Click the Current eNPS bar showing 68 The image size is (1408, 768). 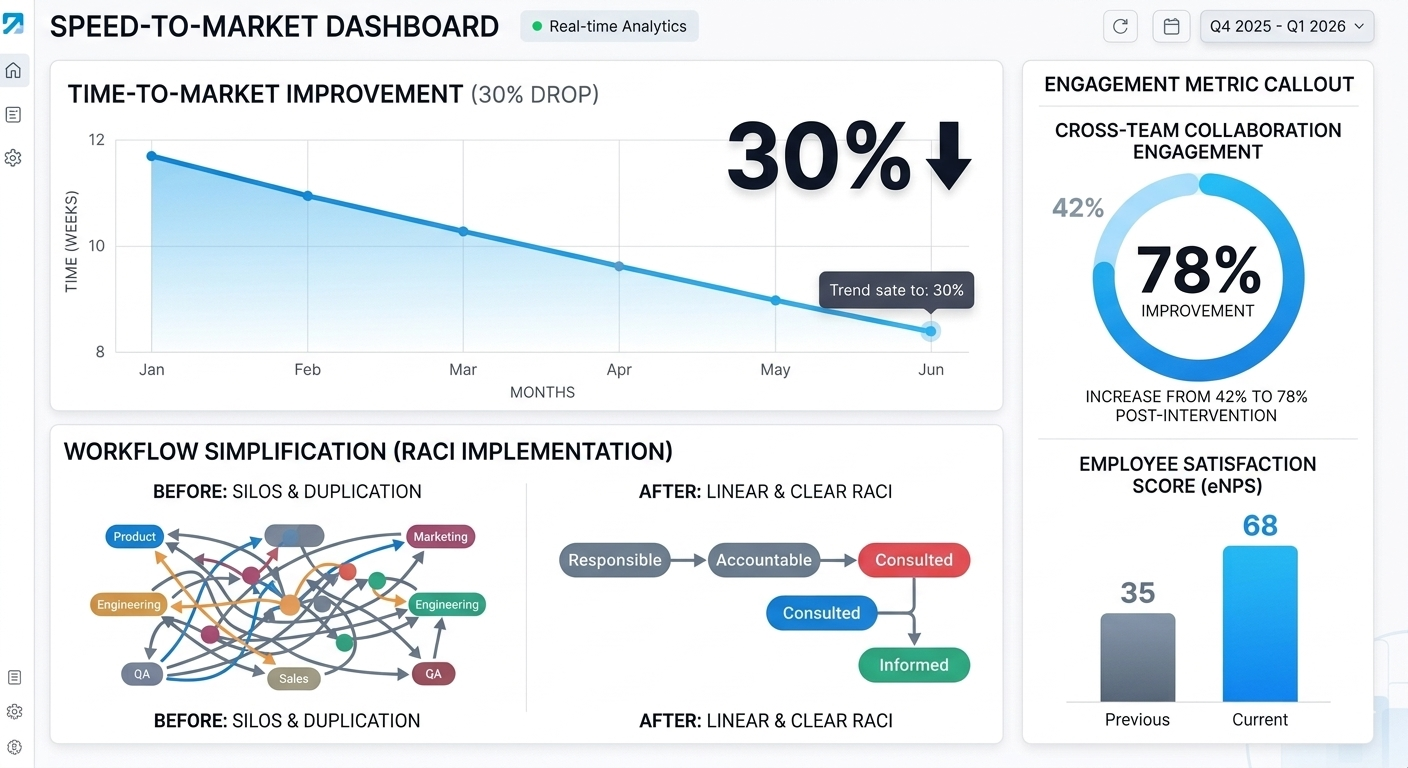pos(1260,623)
